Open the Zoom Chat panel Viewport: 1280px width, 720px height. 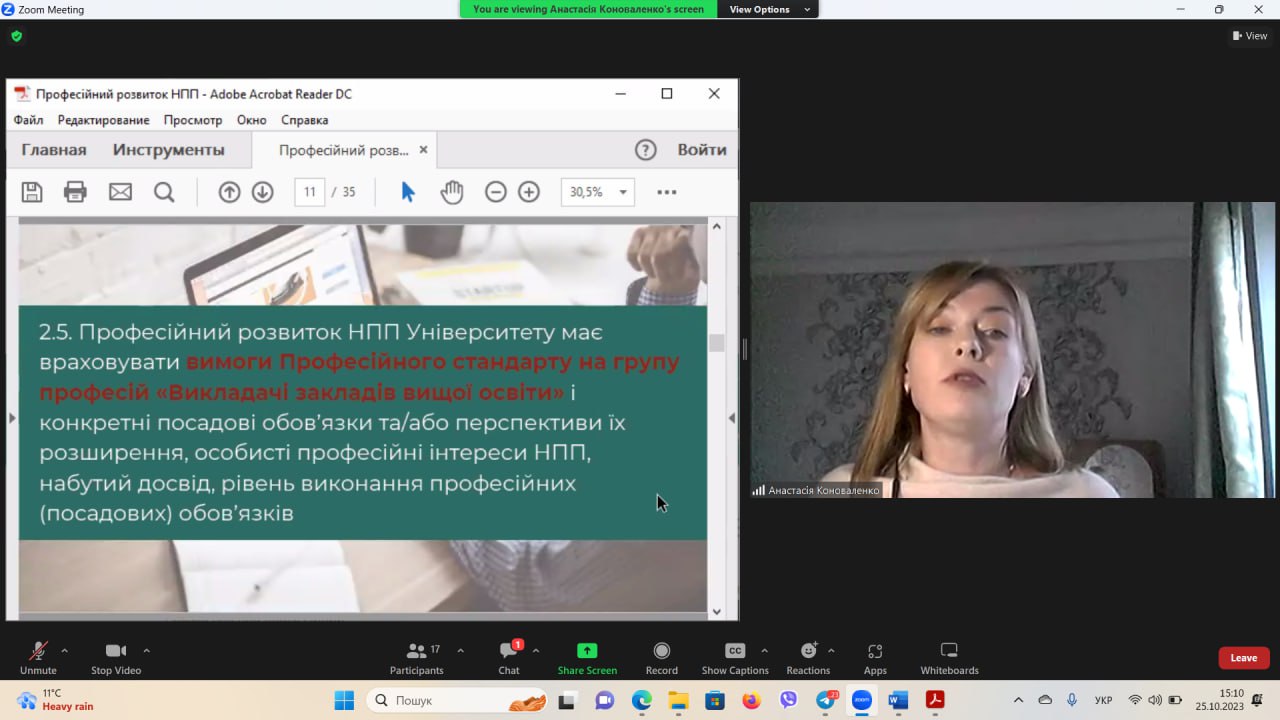pos(509,658)
